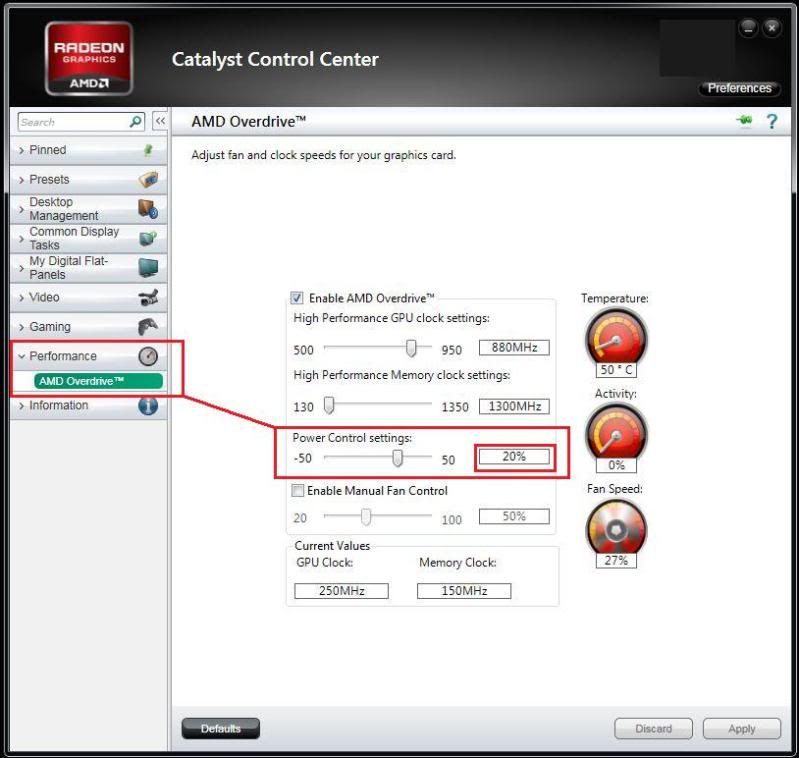Screen dimensions: 799x758
Task: Expand the Presets section
Action: coord(88,179)
